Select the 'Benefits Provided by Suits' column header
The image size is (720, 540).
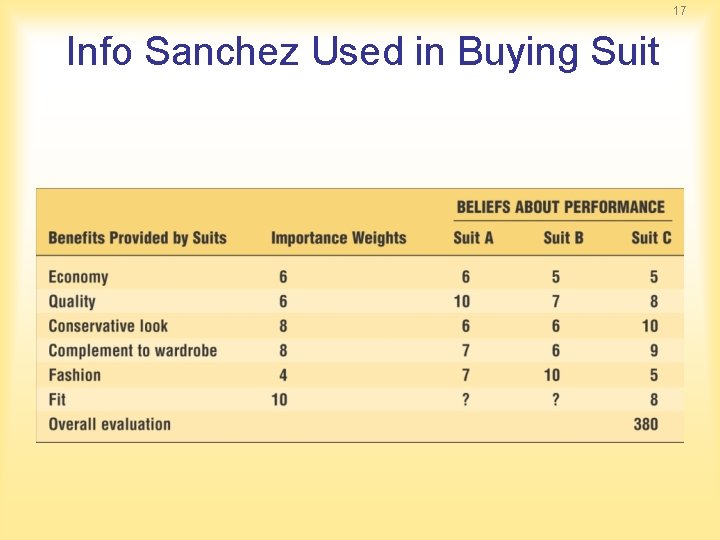coord(138,238)
